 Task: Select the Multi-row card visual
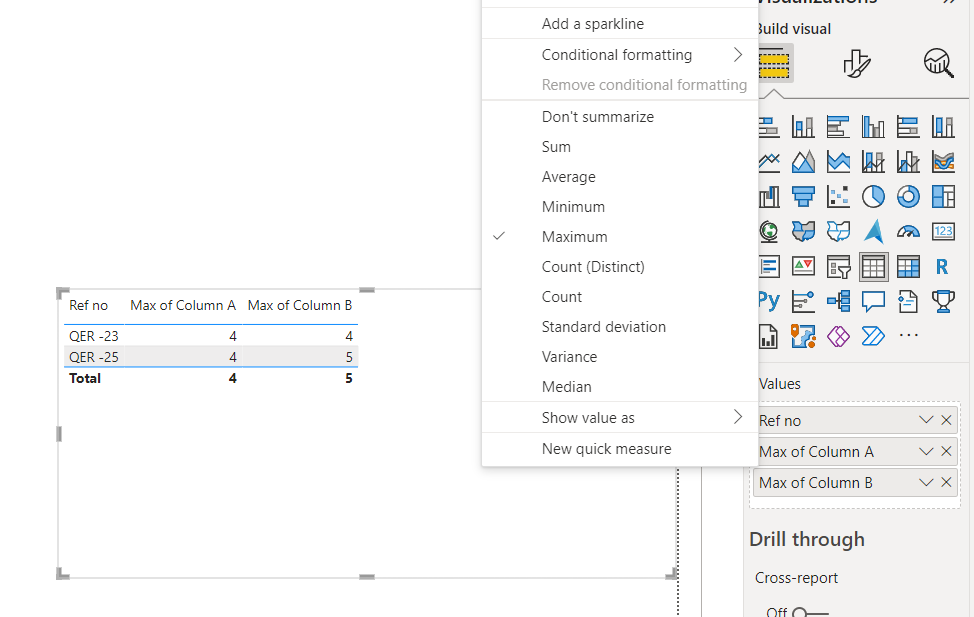pyautogui.click(x=769, y=267)
